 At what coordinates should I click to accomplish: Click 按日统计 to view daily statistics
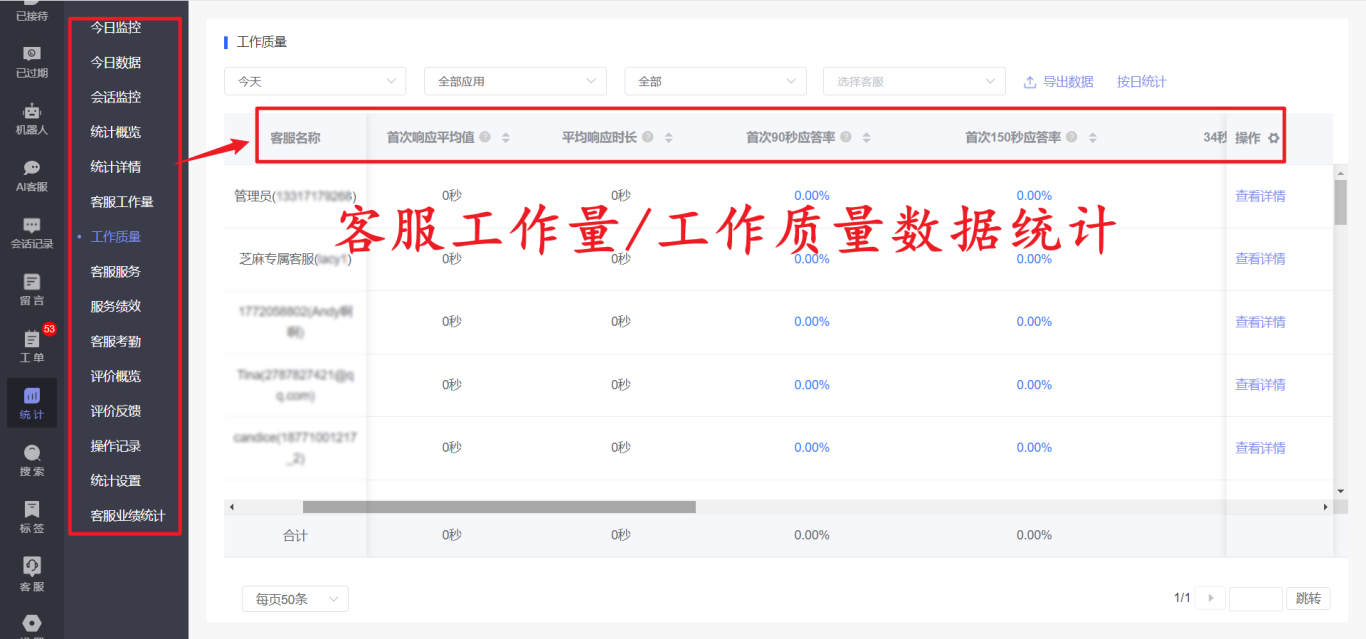1142,81
